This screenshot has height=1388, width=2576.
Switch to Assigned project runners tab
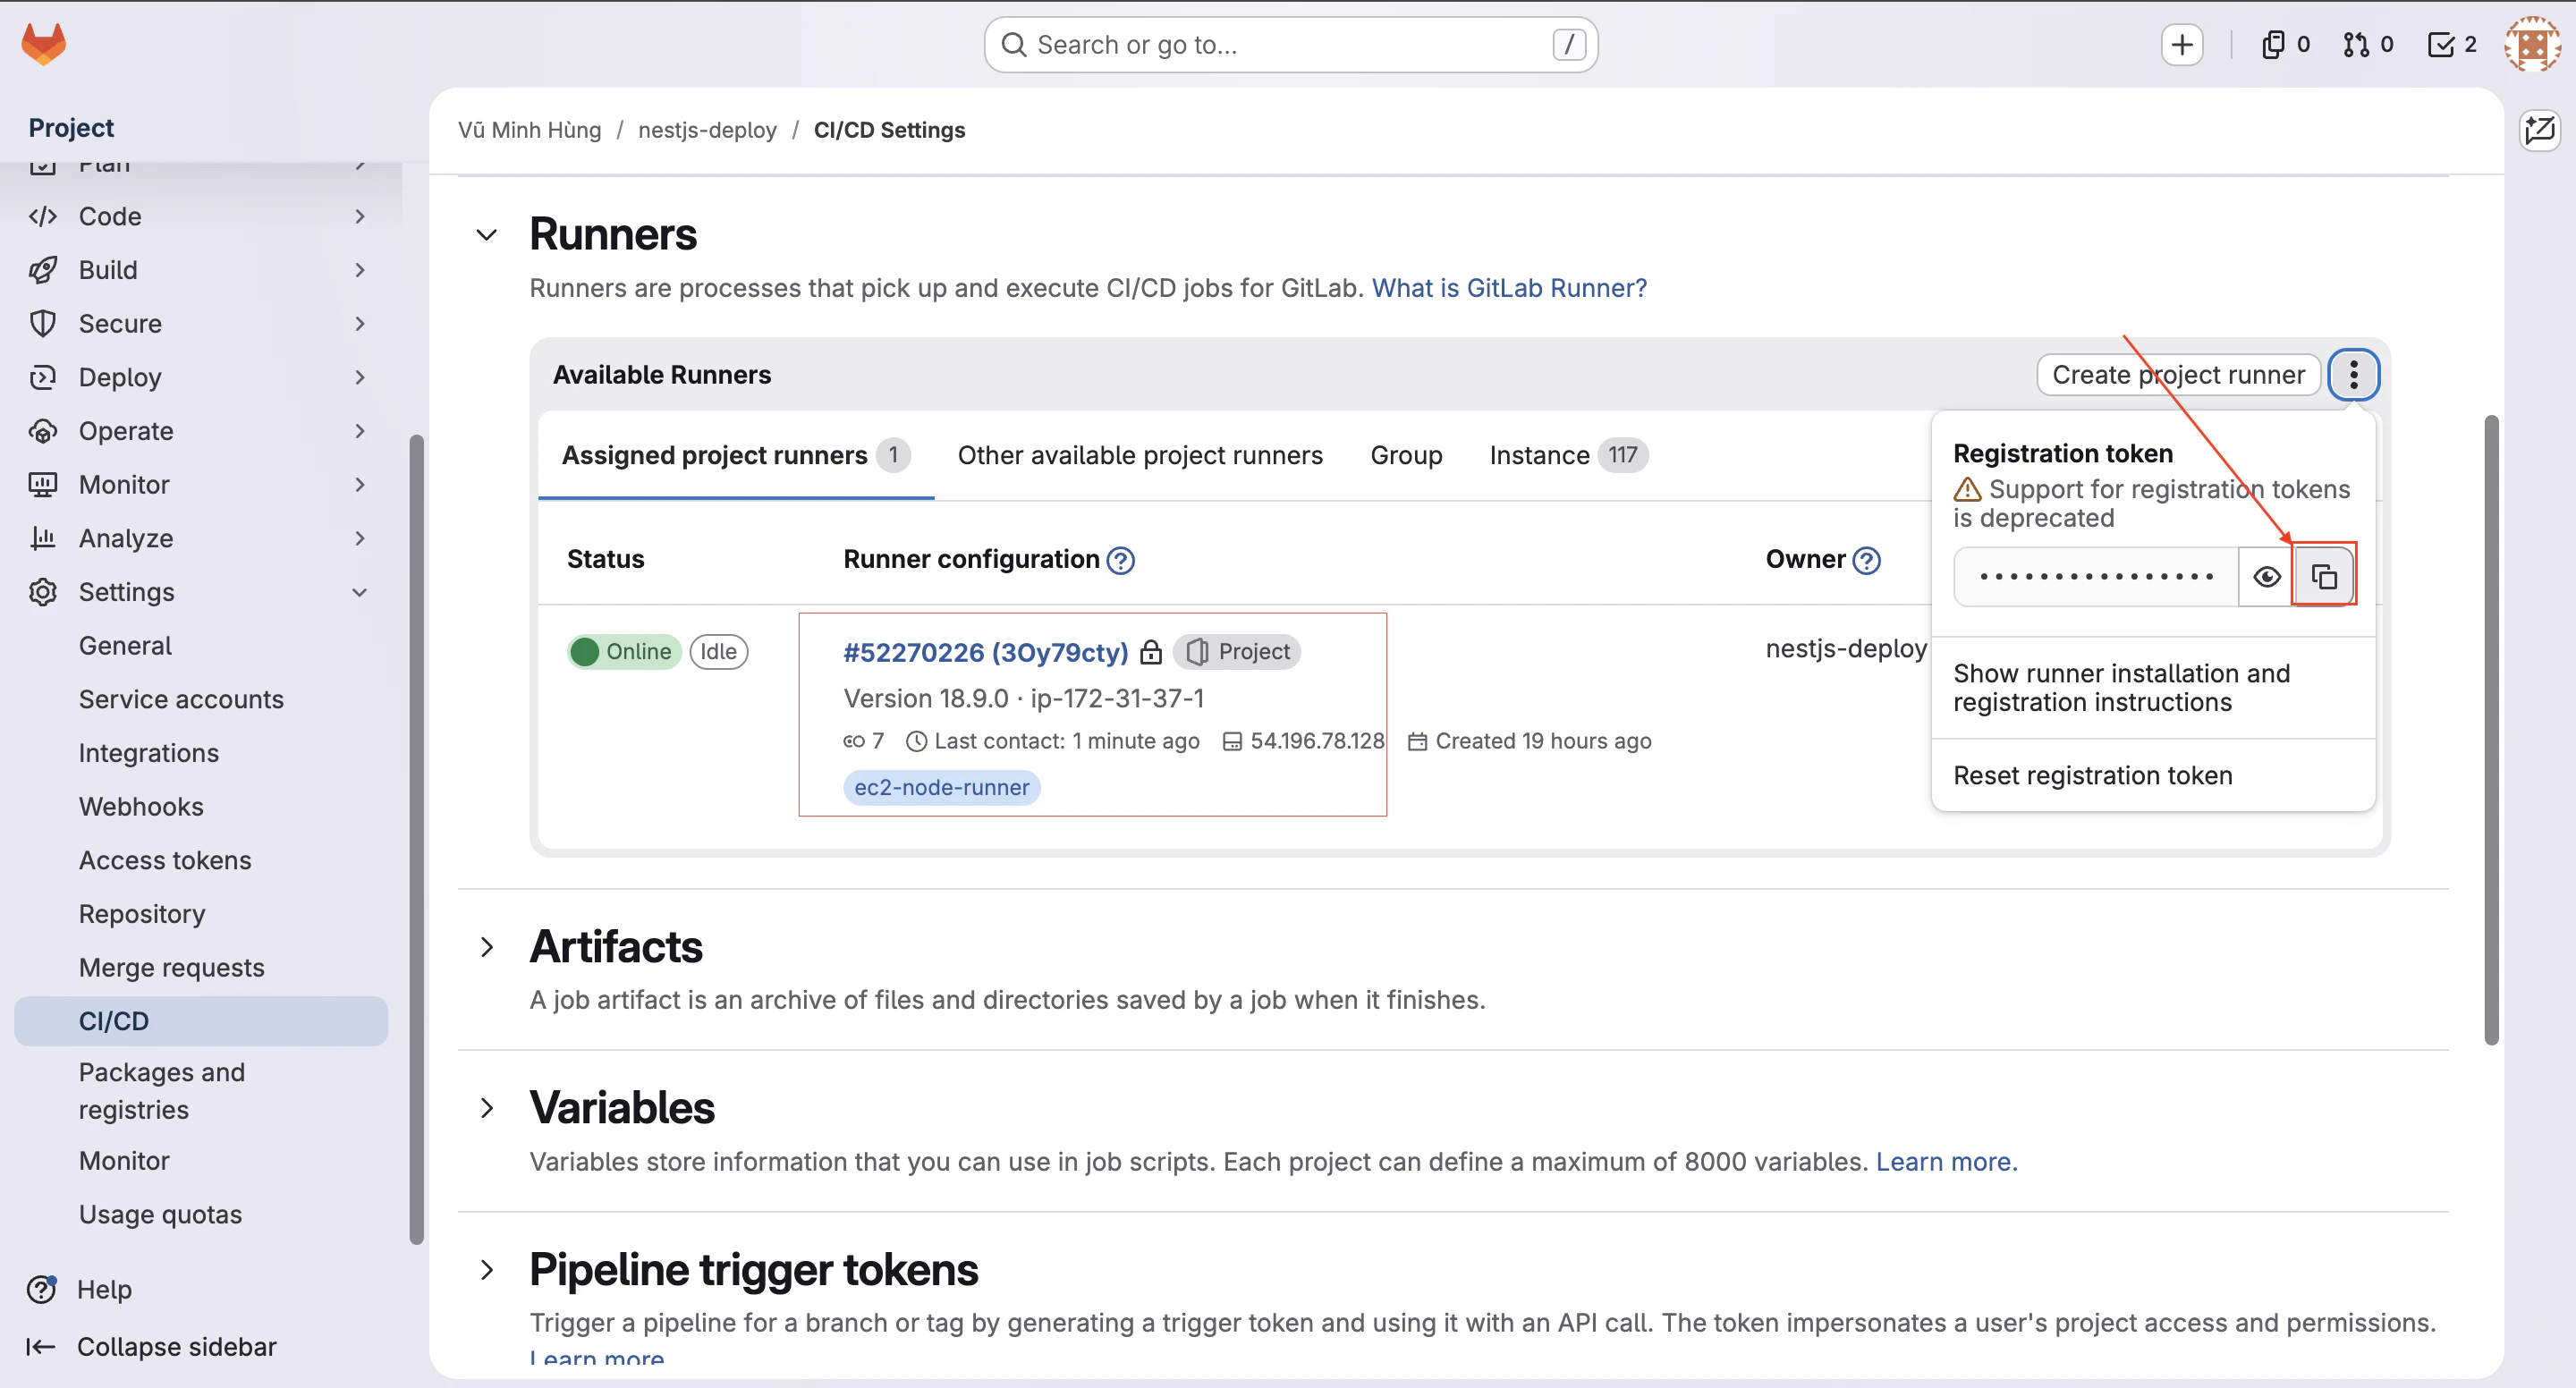pyautogui.click(x=736, y=455)
